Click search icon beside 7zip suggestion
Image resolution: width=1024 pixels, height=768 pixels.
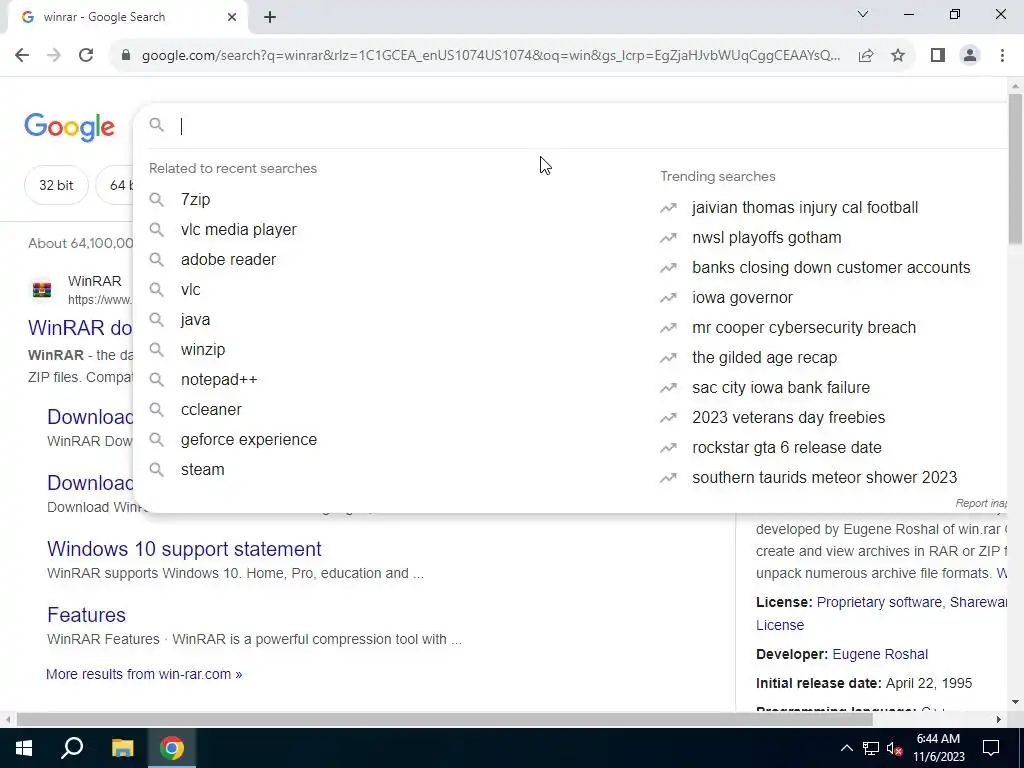156,199
